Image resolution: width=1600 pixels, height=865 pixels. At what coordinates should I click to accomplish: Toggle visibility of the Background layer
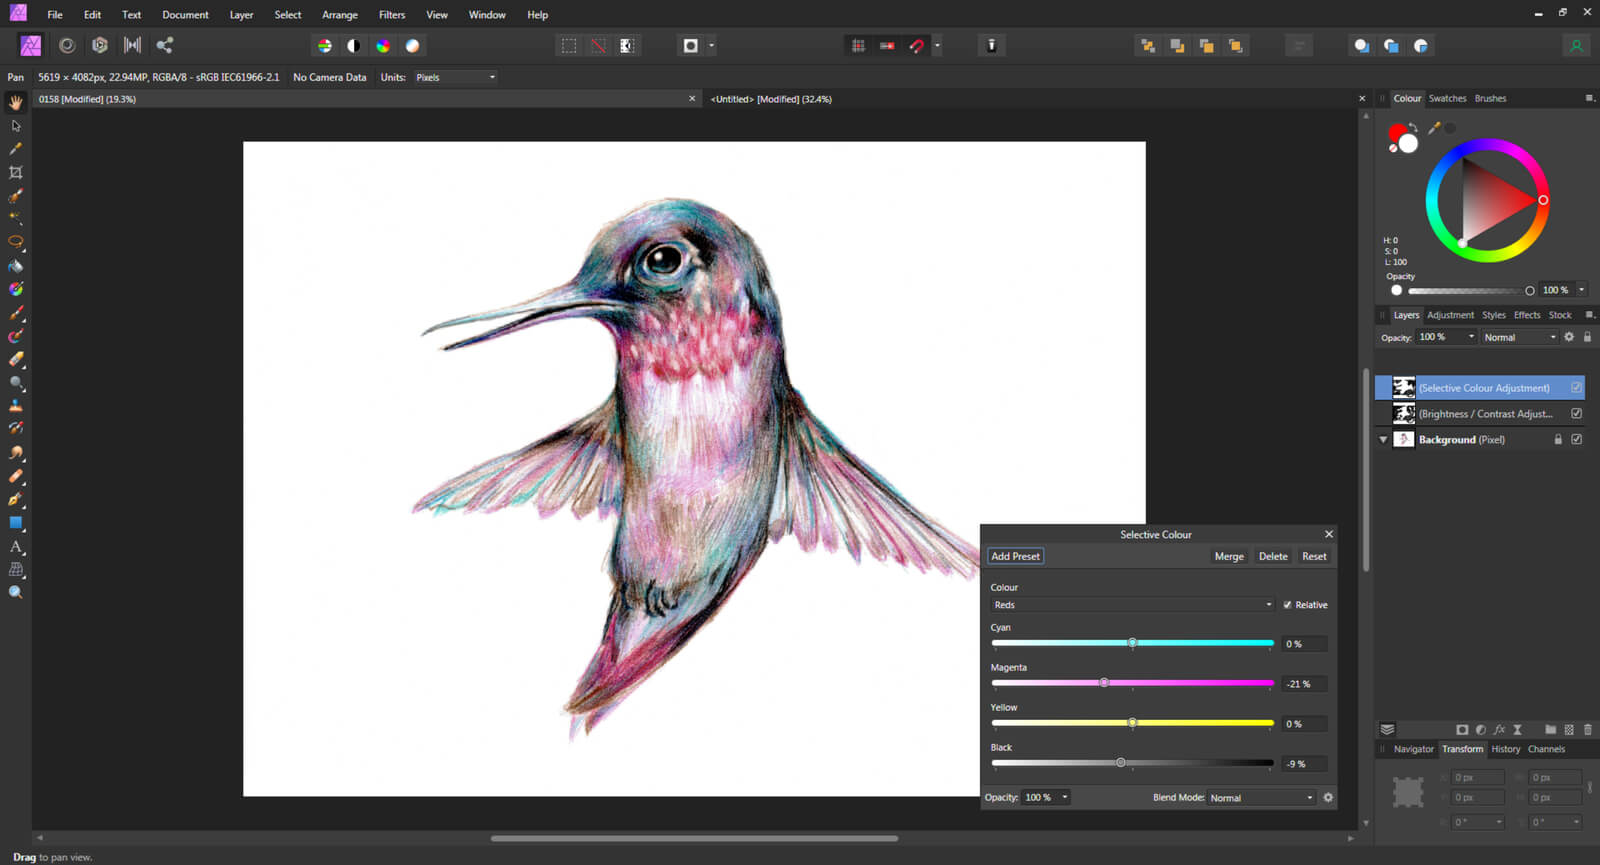tap(1577, 440)
